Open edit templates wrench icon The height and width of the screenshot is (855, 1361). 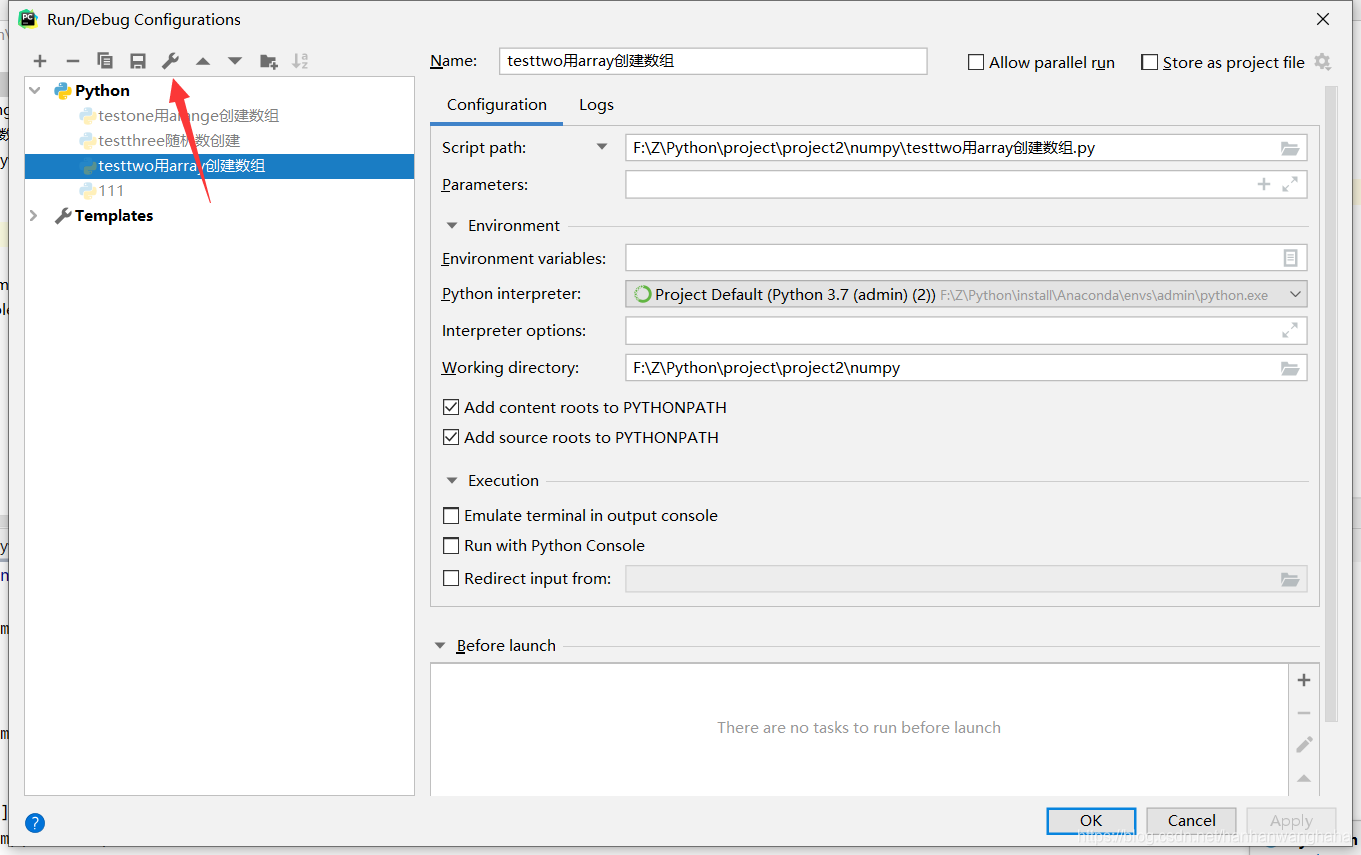pyautogui.click(x=170, y=62)
